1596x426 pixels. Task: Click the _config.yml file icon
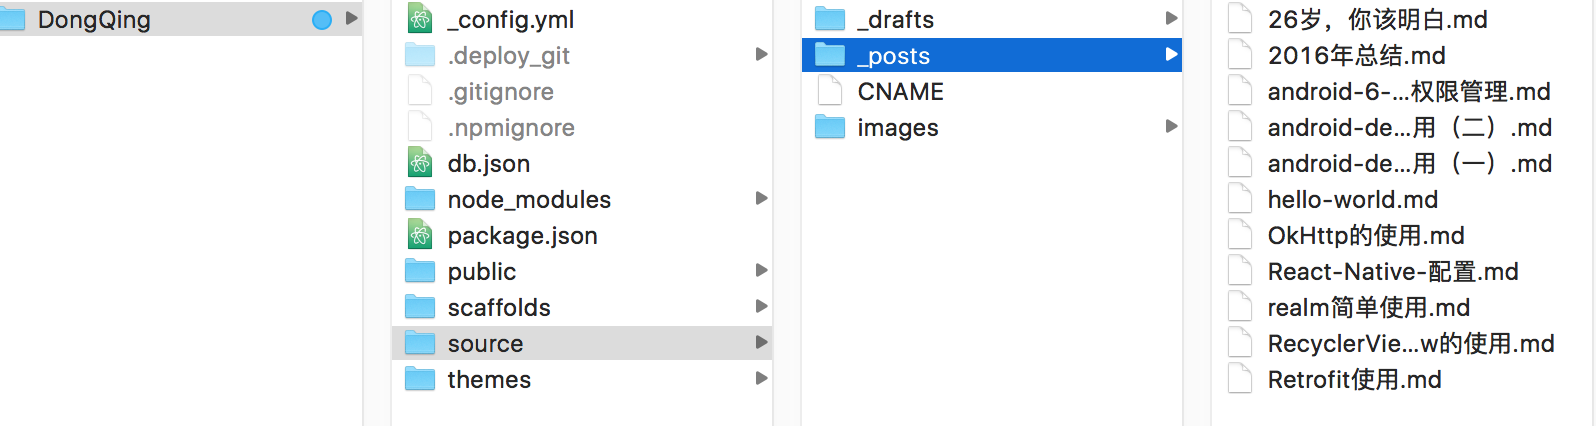(420, 19)
